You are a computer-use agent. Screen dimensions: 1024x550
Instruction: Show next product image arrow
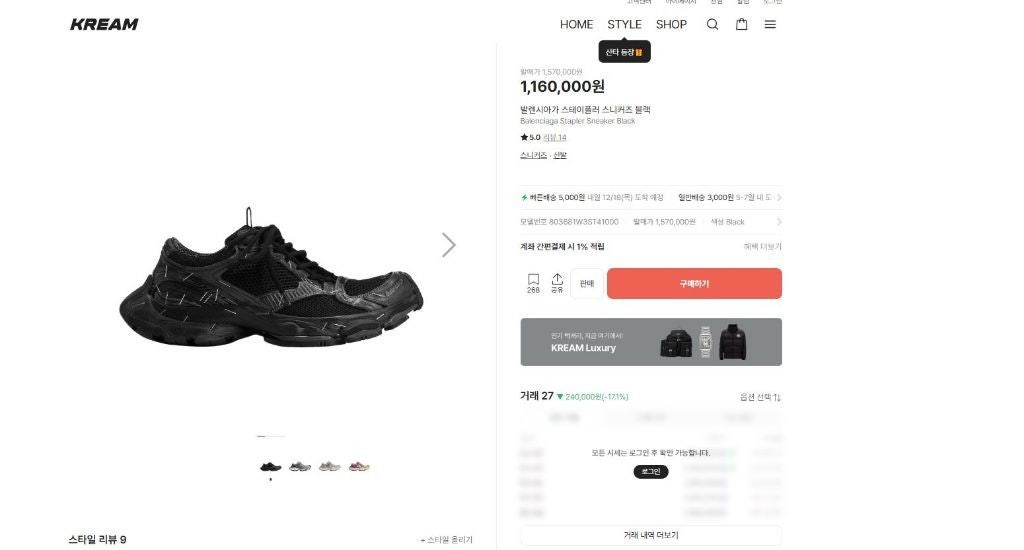pyautogui.click(x=448, y=245)
